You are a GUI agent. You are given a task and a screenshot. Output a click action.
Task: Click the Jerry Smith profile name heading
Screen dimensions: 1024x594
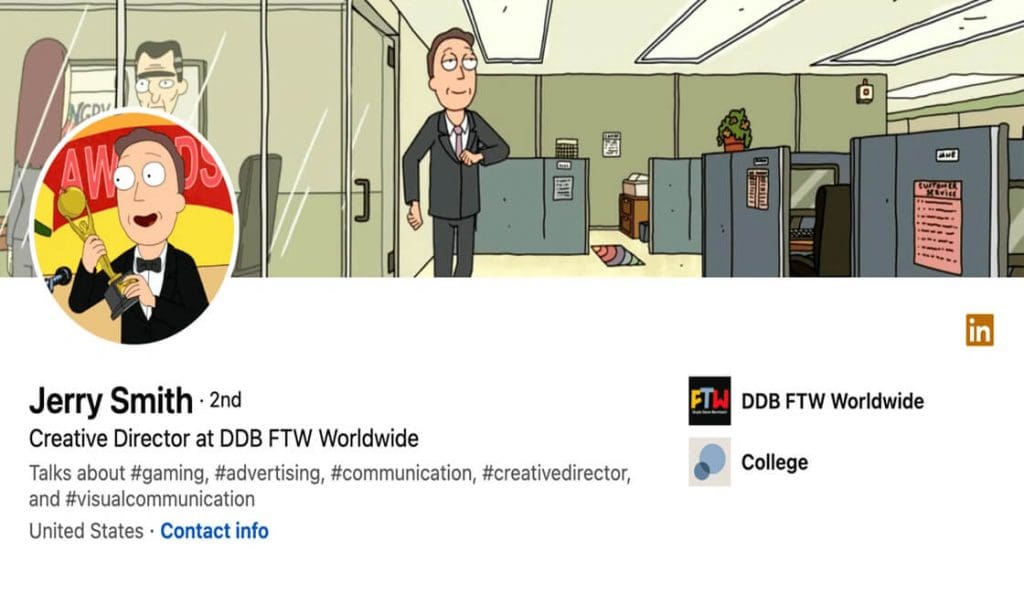pyautogui.click(x=110, y=400)
